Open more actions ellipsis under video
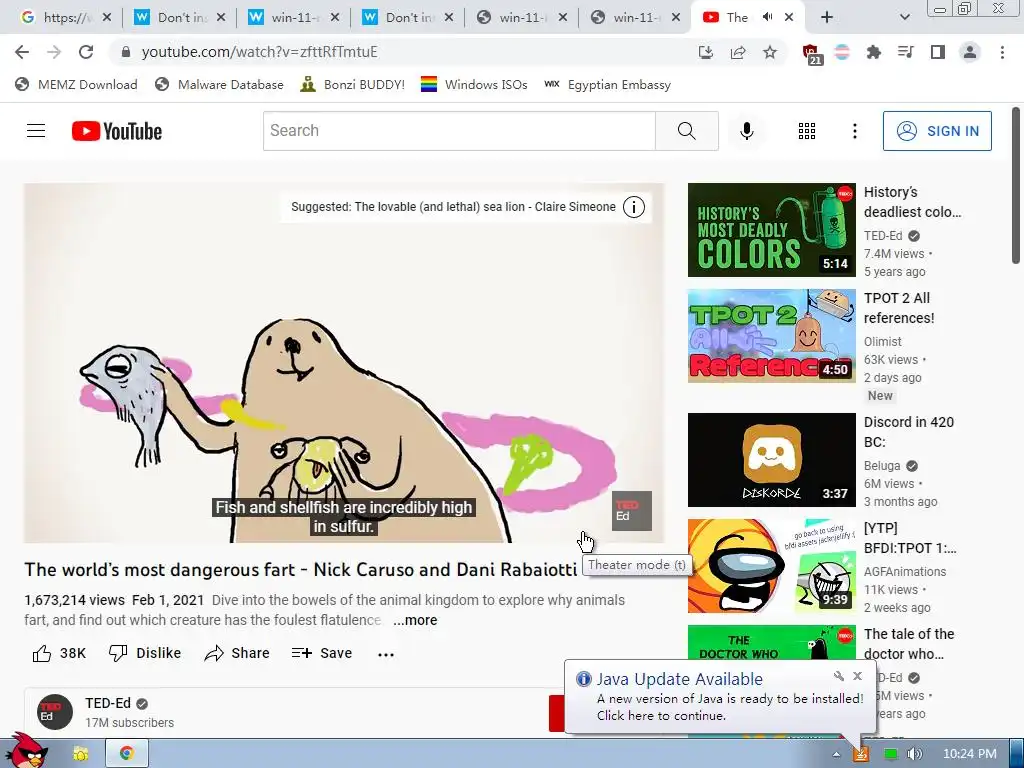The width and height of the screenshot is (1024, 768). (386, 654)
